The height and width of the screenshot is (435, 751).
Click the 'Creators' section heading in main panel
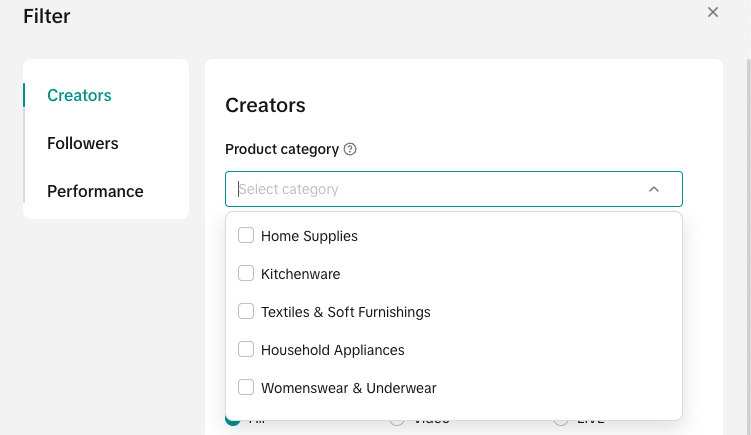pyautogui.click(x=265, y=105)
